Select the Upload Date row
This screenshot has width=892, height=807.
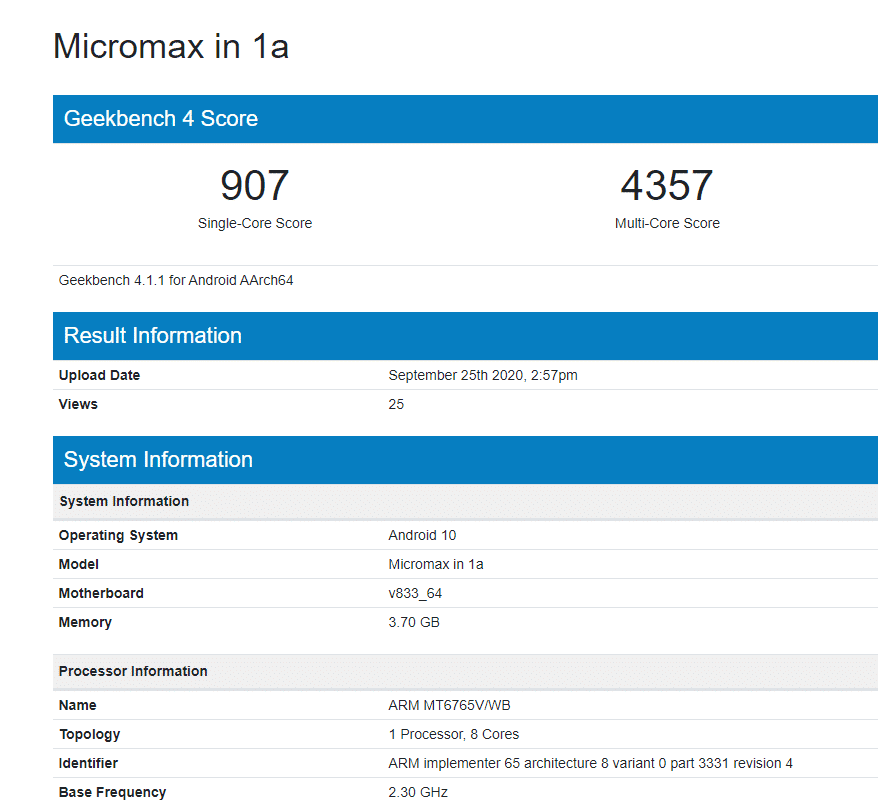(300, 375)
